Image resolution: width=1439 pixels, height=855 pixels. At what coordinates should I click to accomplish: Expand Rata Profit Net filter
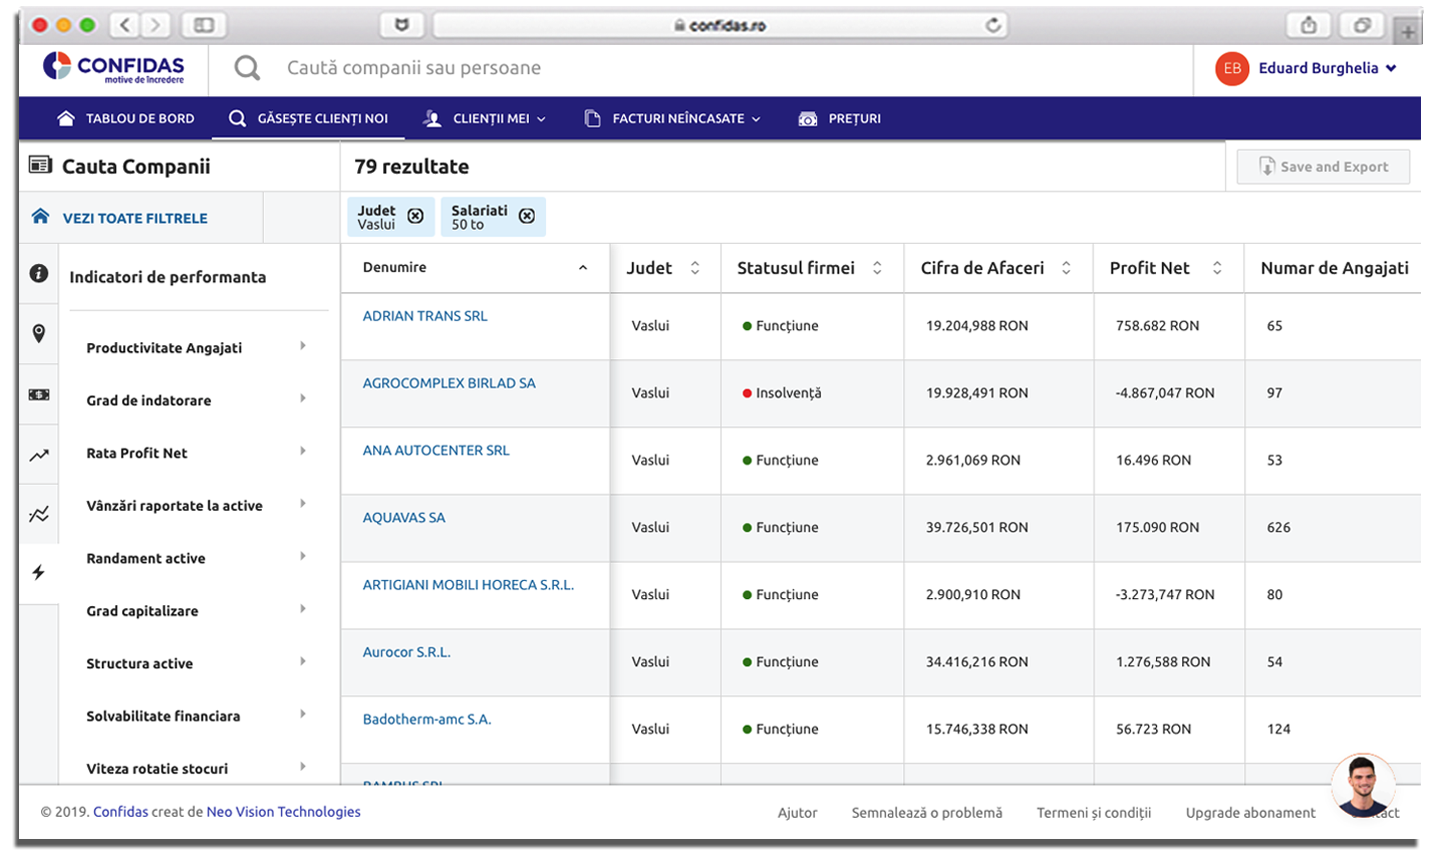click(x=197, y=453)
